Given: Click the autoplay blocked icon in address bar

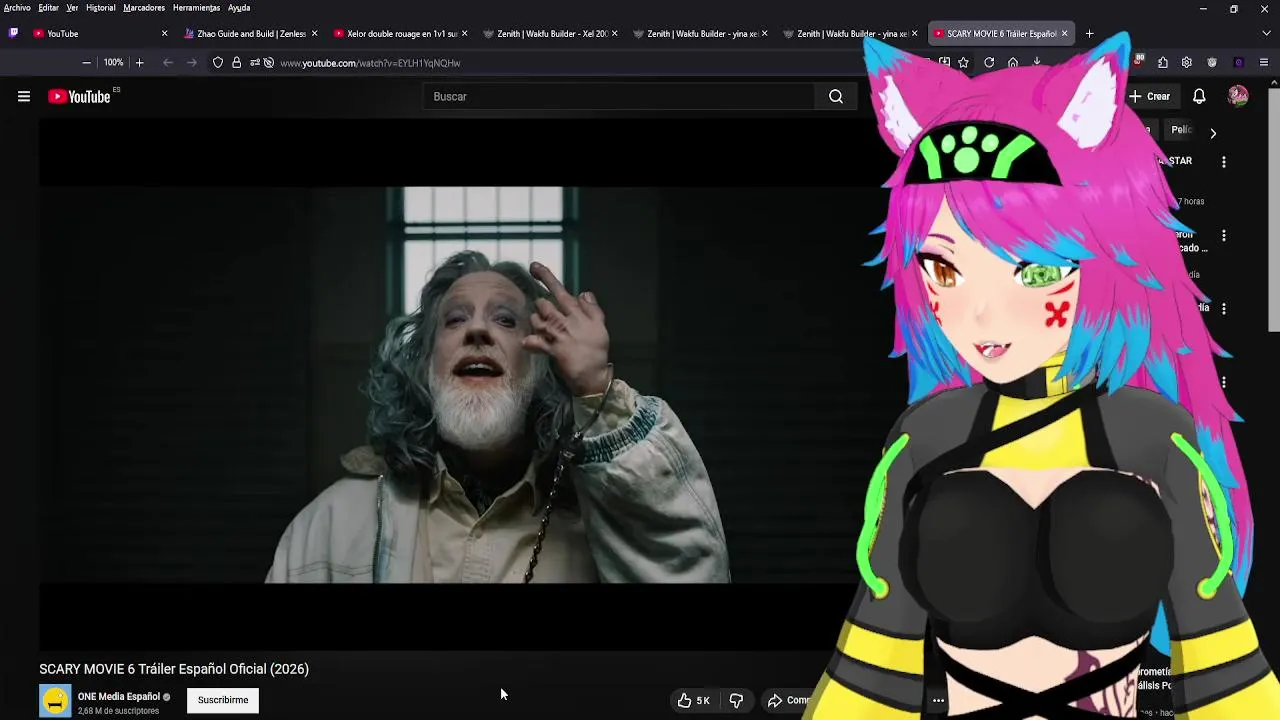Looking at the screenshot, I should point(269,63).
